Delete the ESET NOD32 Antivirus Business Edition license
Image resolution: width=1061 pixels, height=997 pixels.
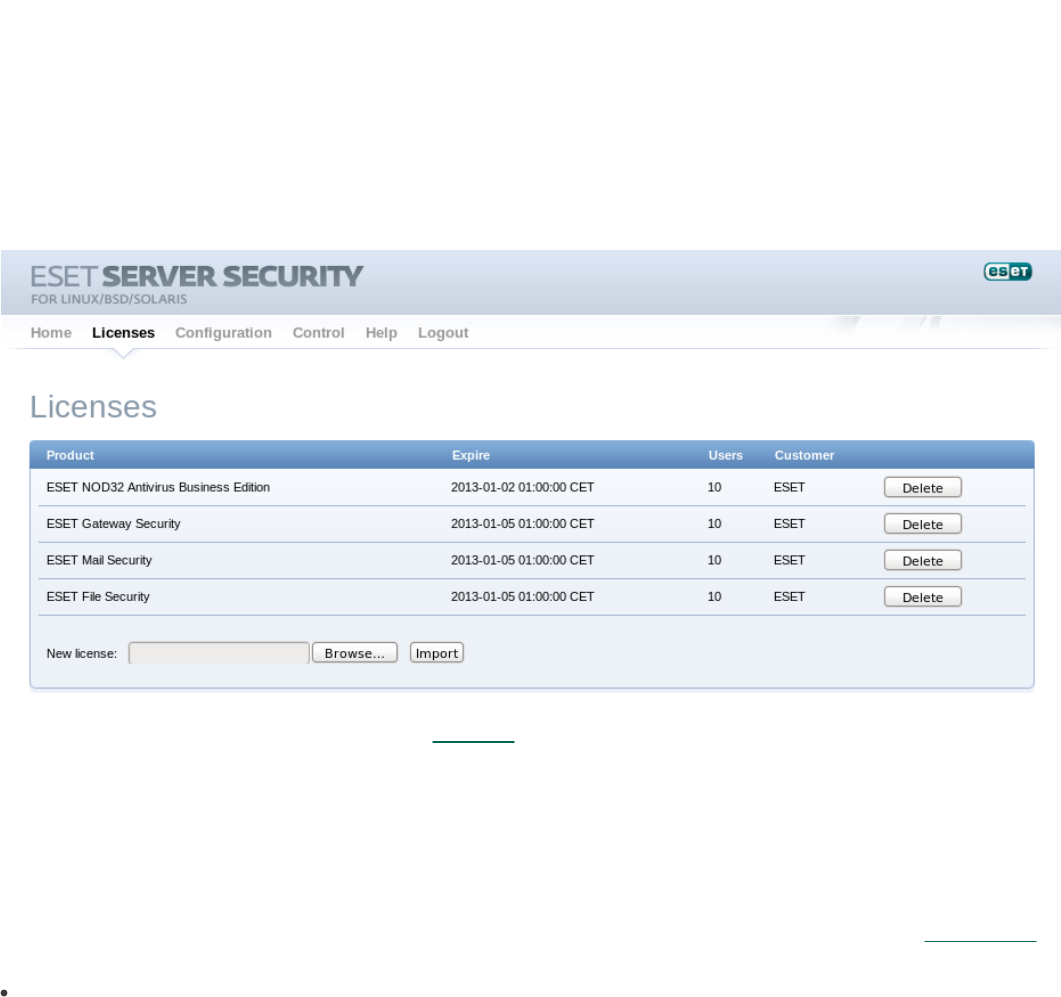click(922, 487)
